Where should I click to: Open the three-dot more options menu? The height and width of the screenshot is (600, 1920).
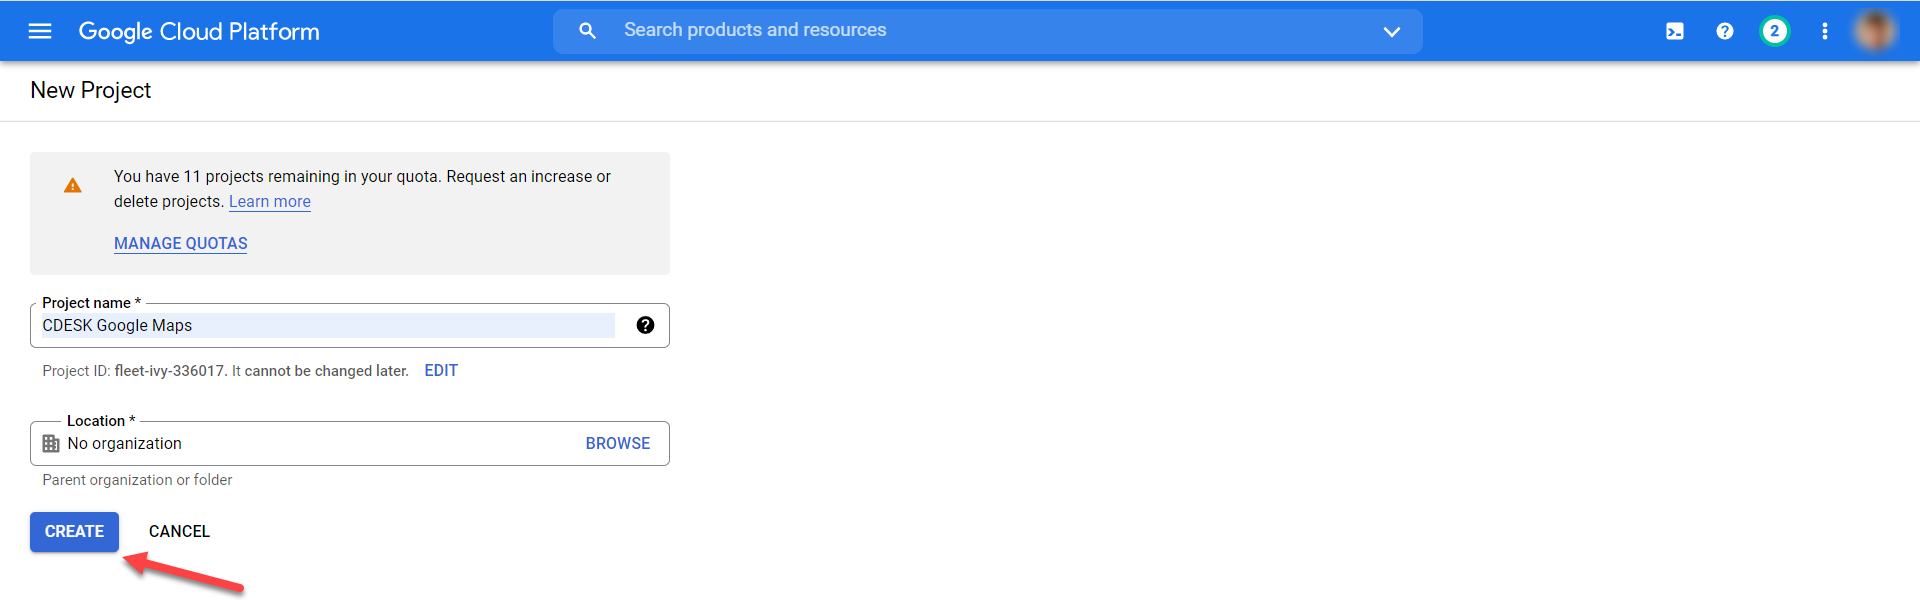pos(1824,31)
